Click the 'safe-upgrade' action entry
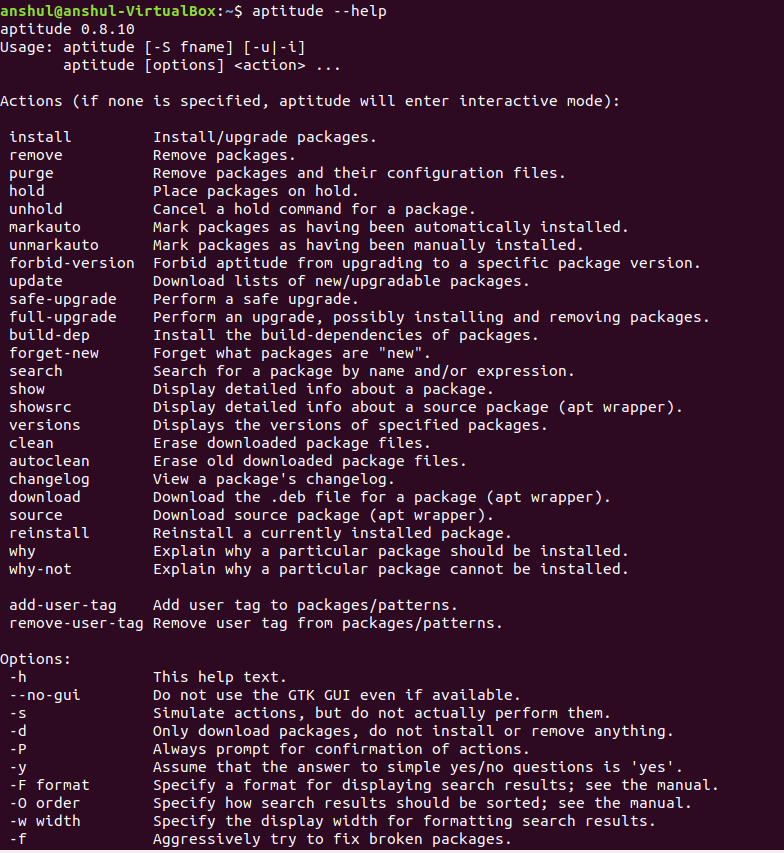The height and width of the screenshot is (853, 784). 62,299
